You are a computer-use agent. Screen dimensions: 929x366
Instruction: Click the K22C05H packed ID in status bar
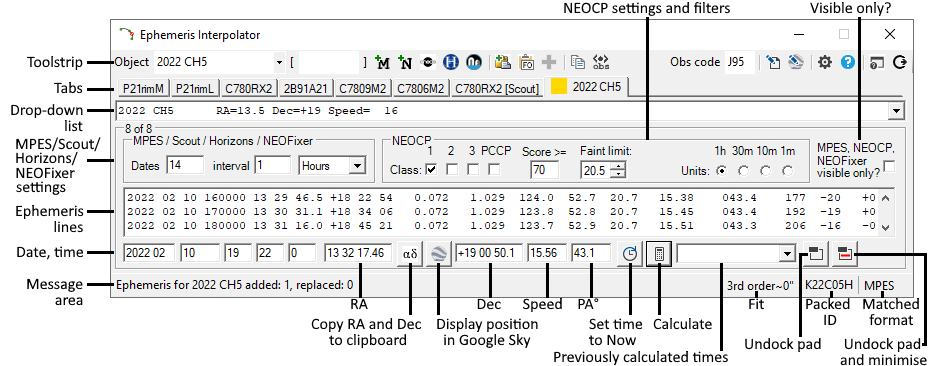click(x=829, y=285)
